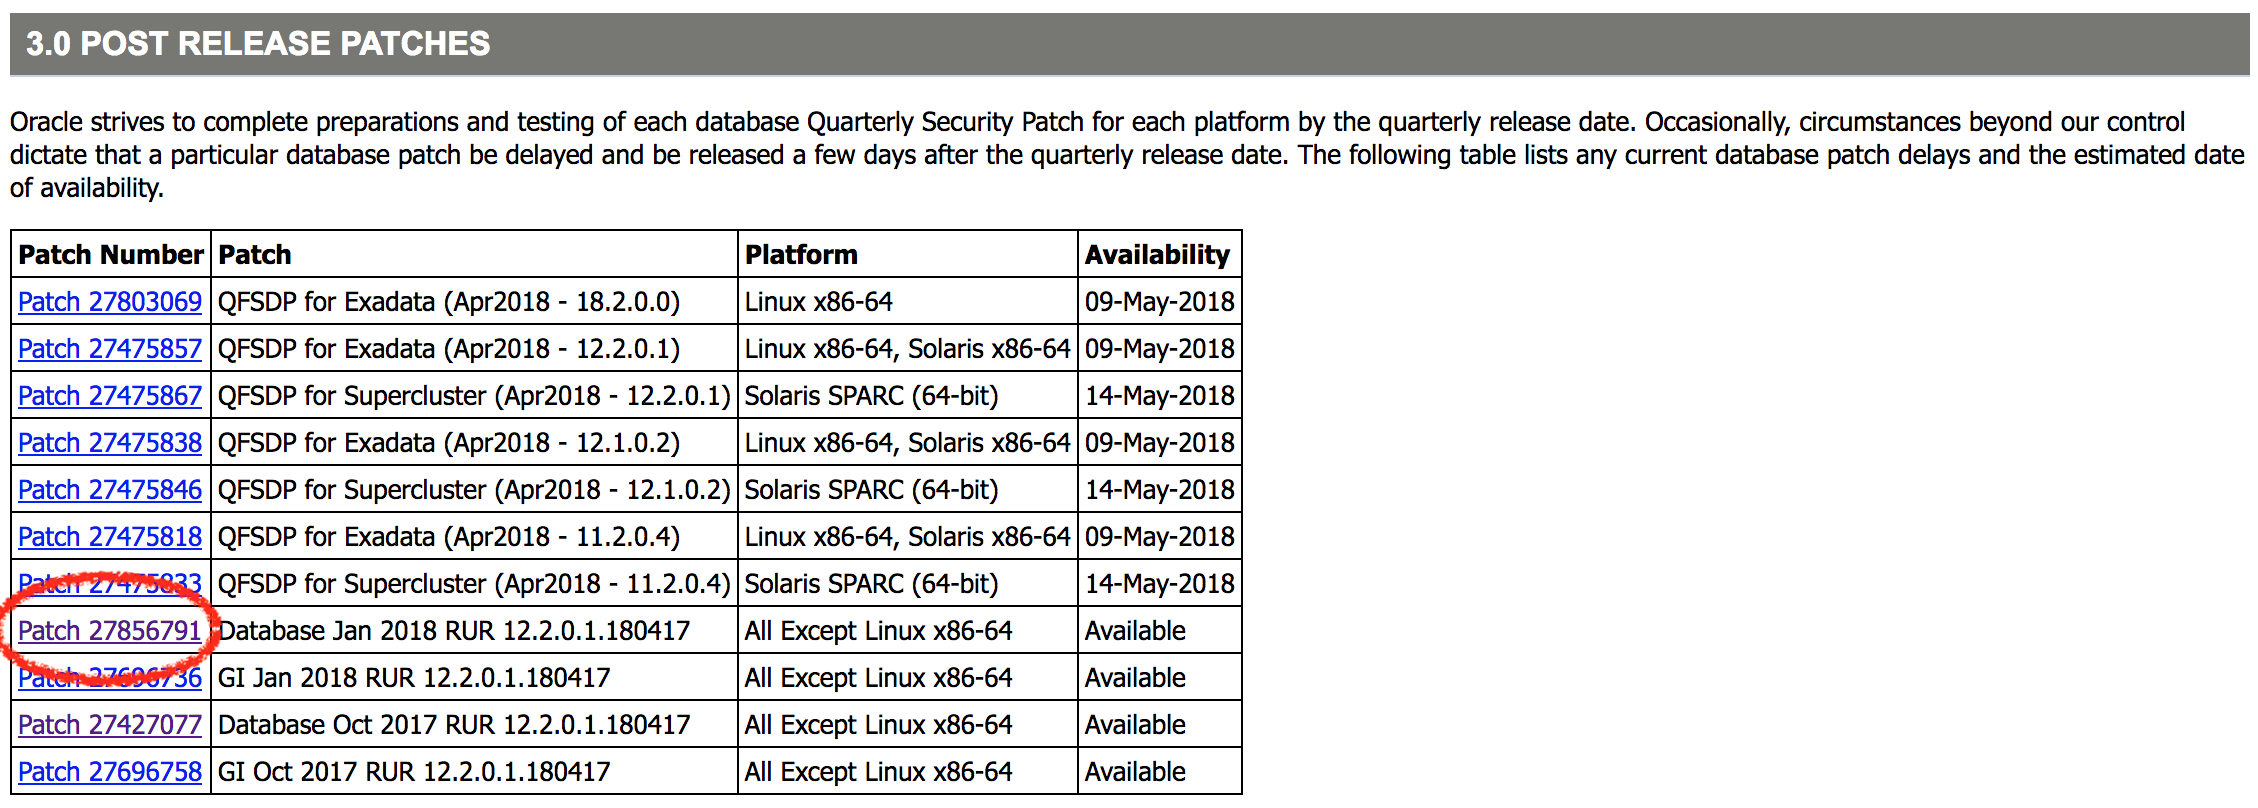This screenshot has height=808, width=2258.
Task: Click "All Except Linux x86-64" in Patch 27856791 row
Action: pos(879,631)
